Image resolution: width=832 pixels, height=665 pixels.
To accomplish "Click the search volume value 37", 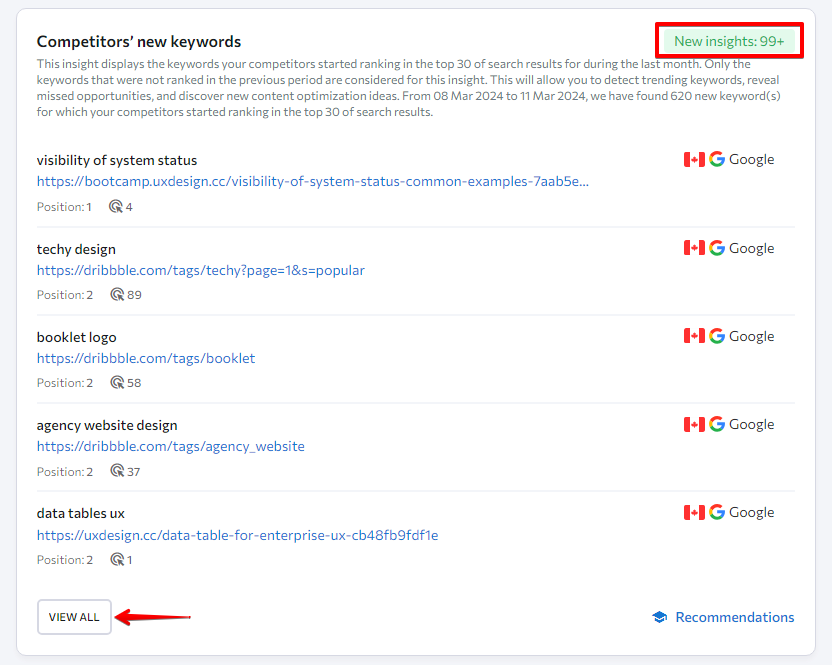I will tap(134, 472).
